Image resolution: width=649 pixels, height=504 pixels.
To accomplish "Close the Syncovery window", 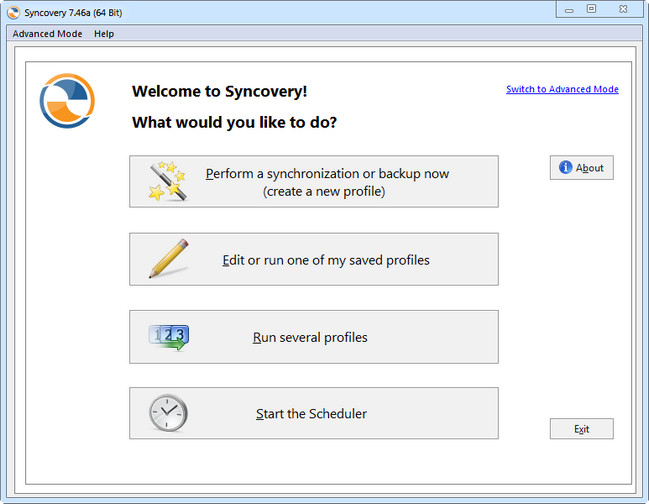I will click(x=623, y=9).
